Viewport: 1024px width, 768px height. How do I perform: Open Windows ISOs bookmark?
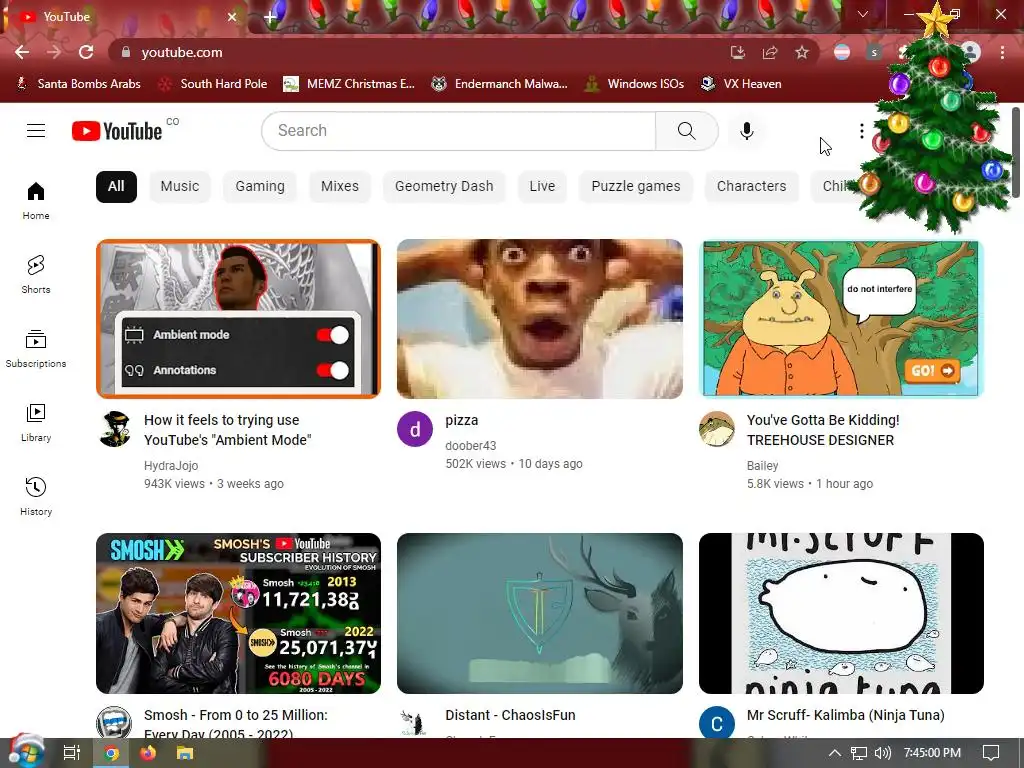[634, 84]
